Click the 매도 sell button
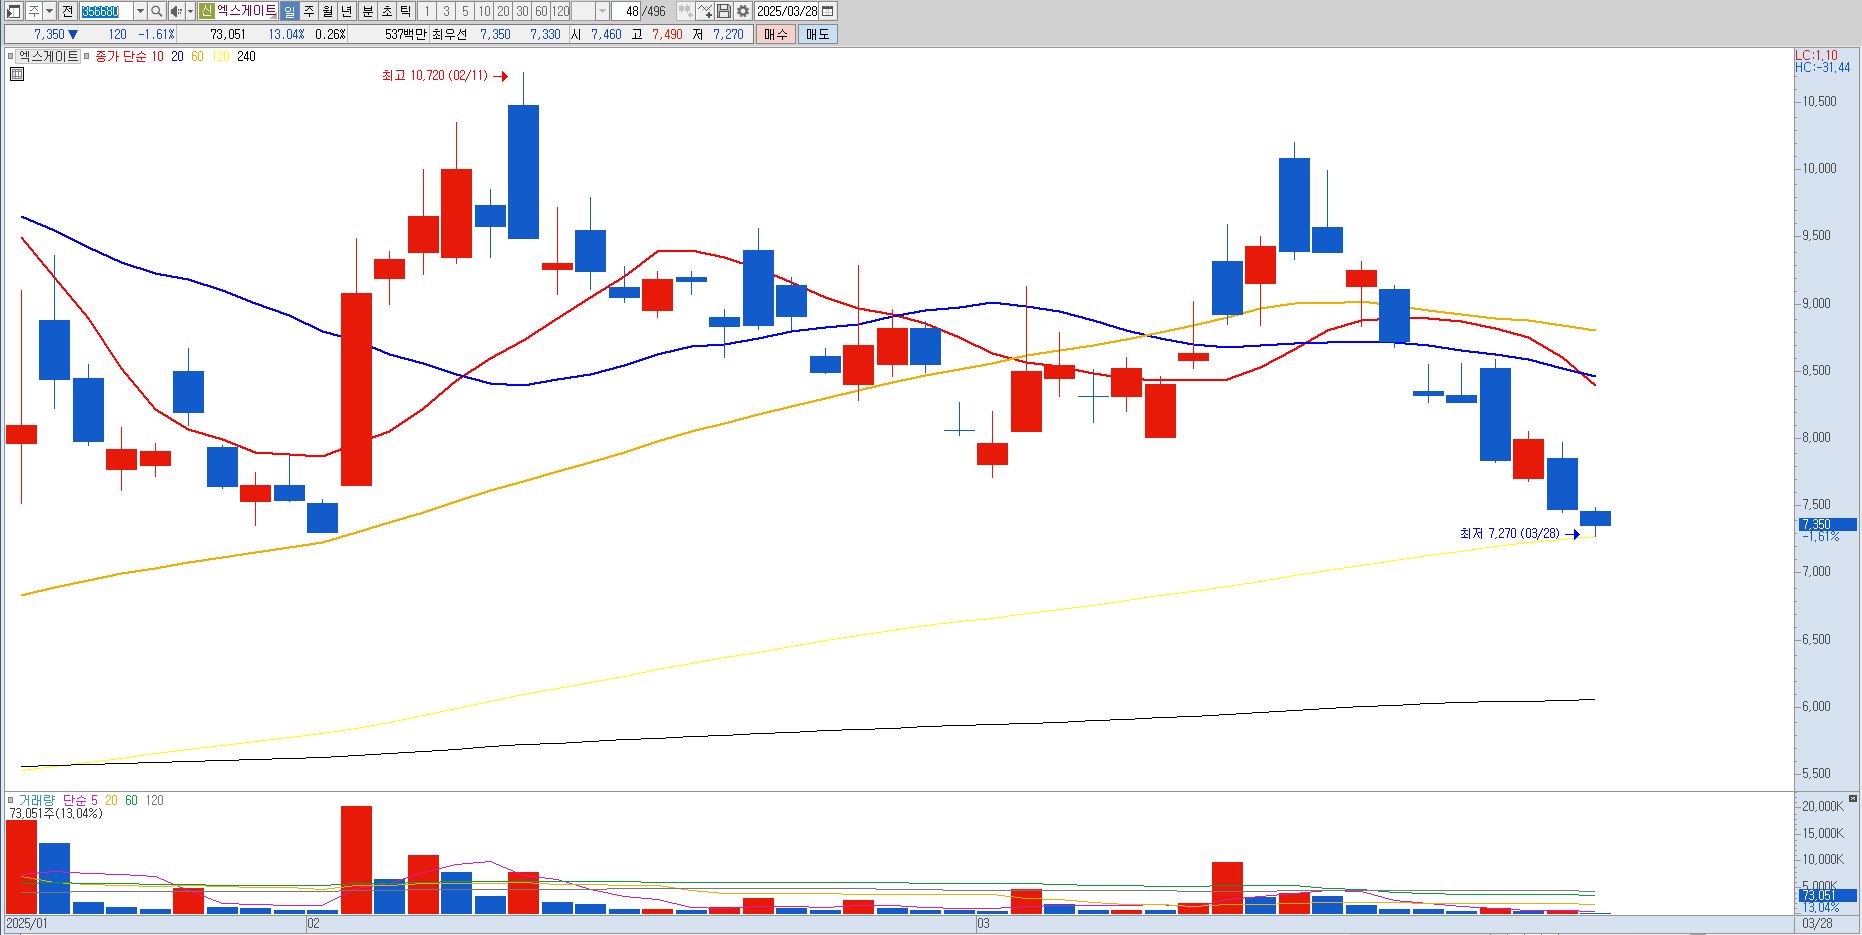The height and width of the screenshot is (935, 1862). coord(817,34)
